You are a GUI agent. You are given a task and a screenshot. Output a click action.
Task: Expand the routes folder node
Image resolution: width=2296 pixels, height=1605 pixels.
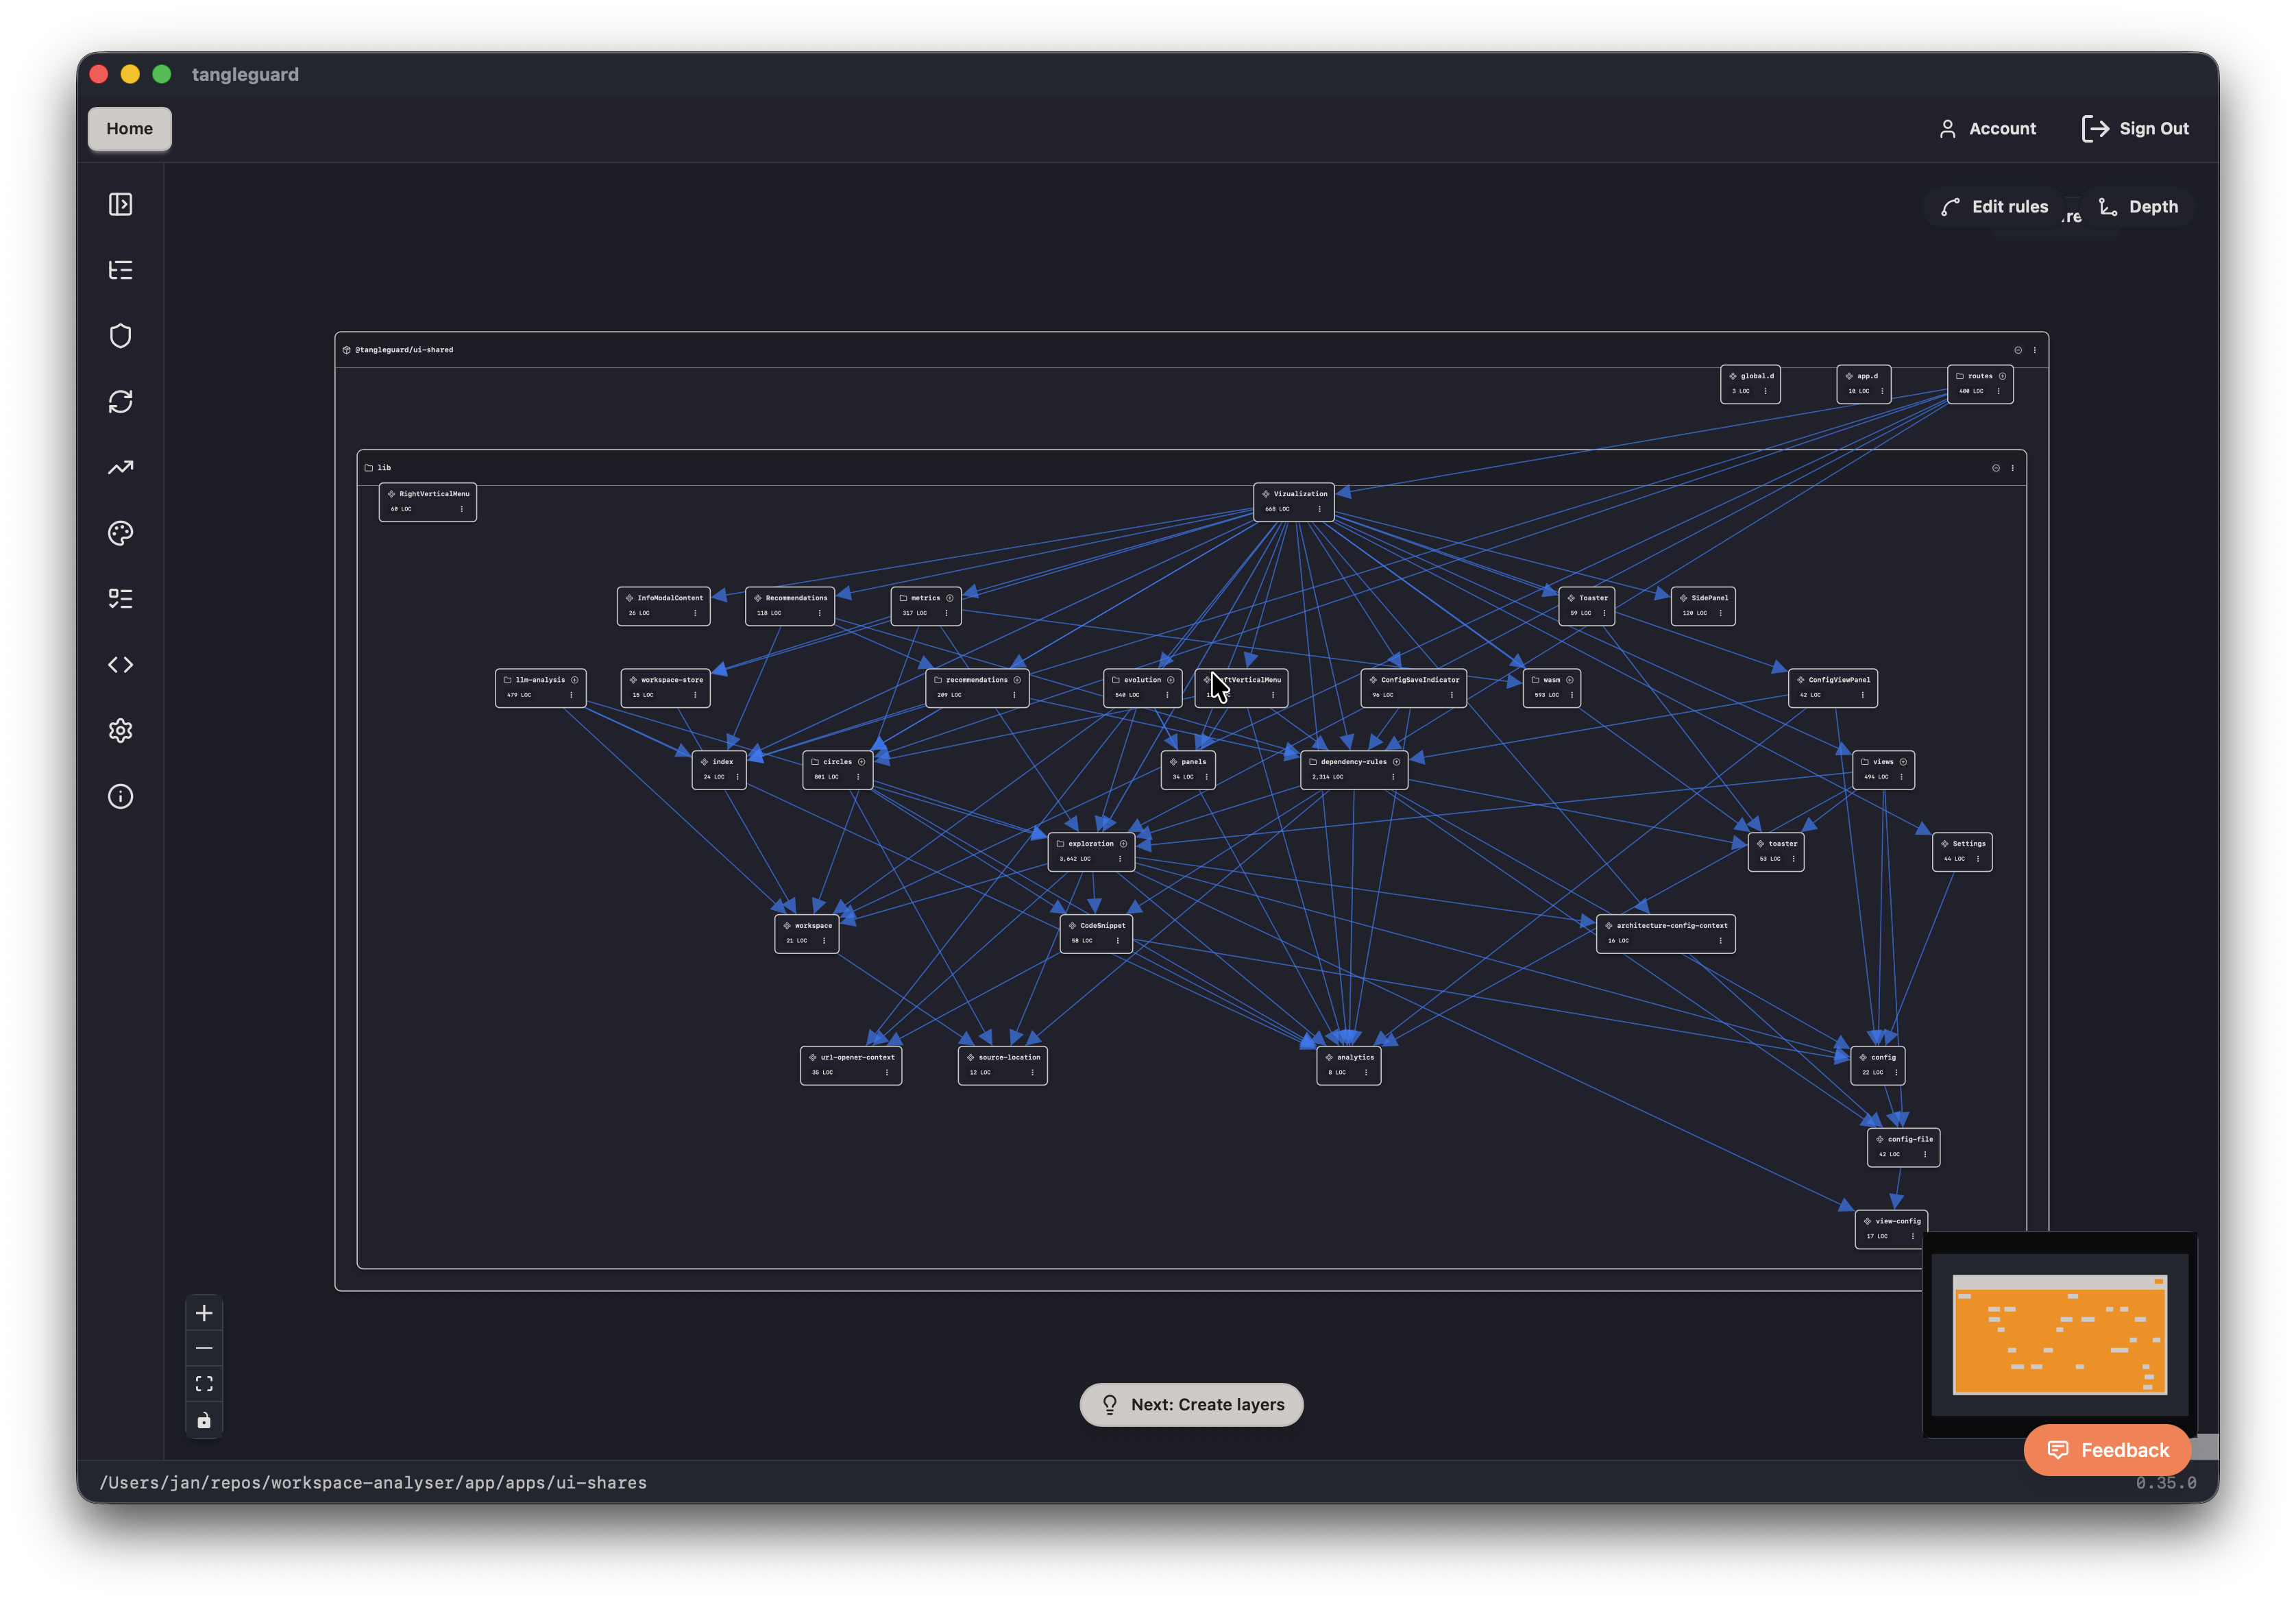2002,376
